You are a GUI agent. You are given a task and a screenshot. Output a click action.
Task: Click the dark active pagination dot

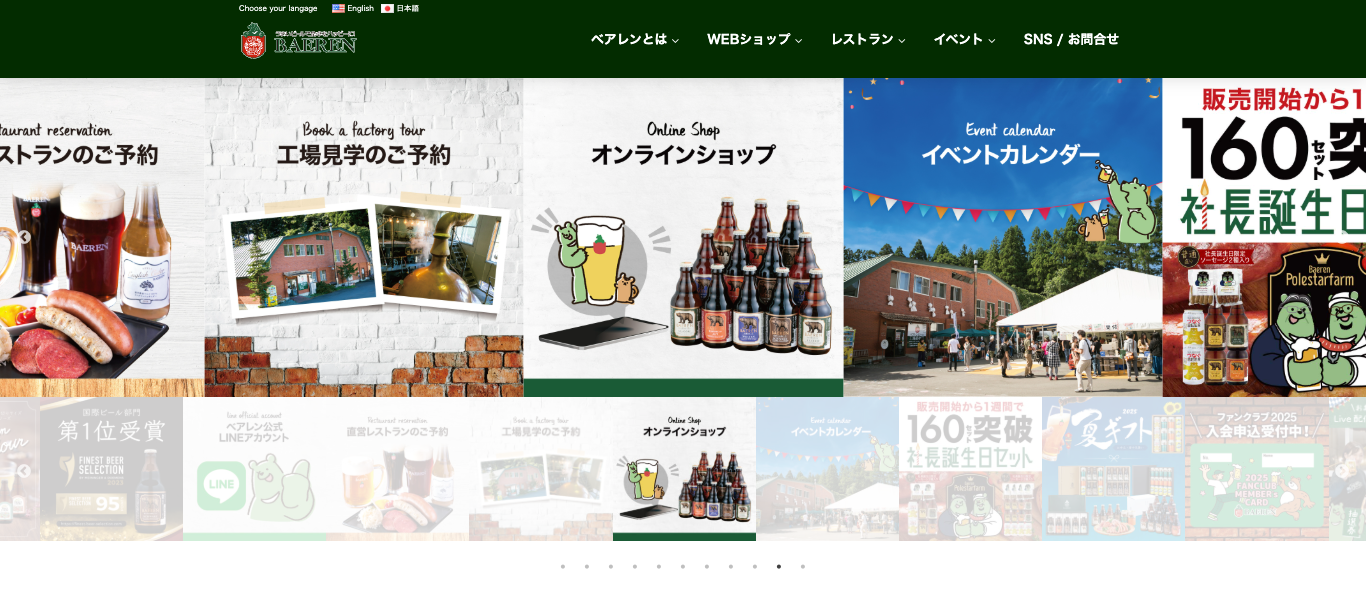[x=779, y=566]
